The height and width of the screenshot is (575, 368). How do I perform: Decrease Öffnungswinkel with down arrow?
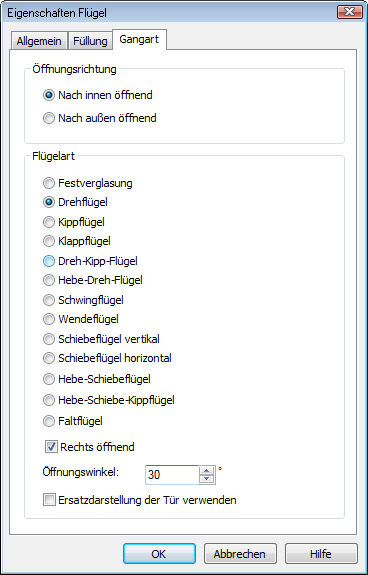[207, 479]
